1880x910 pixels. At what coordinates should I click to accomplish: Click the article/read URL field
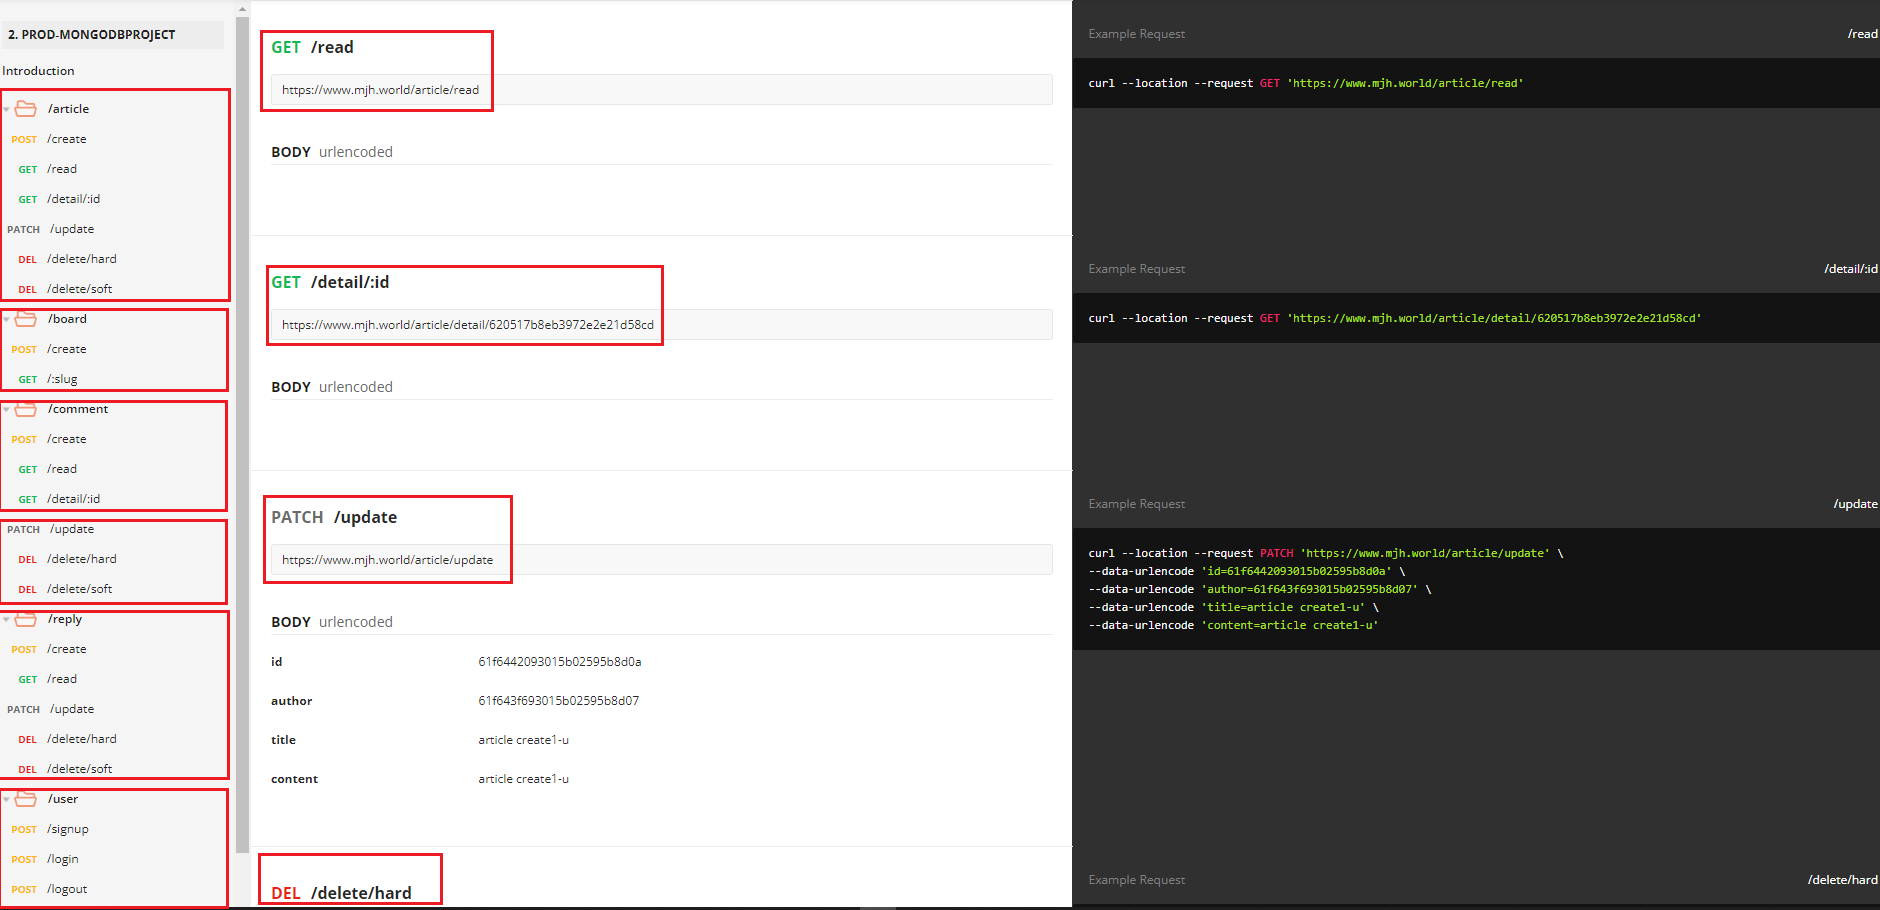(661, 90)
